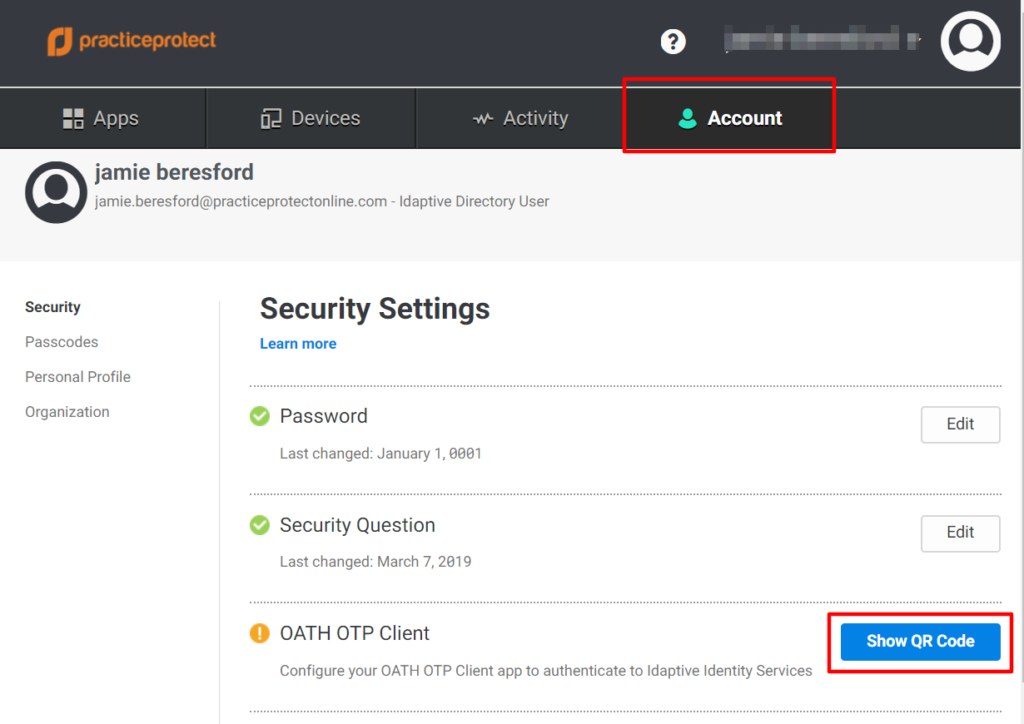Click the Devices icon in the navigation bar
Image resolution: width=1024 pixels, height=724 pixels.
pos(271,118)
